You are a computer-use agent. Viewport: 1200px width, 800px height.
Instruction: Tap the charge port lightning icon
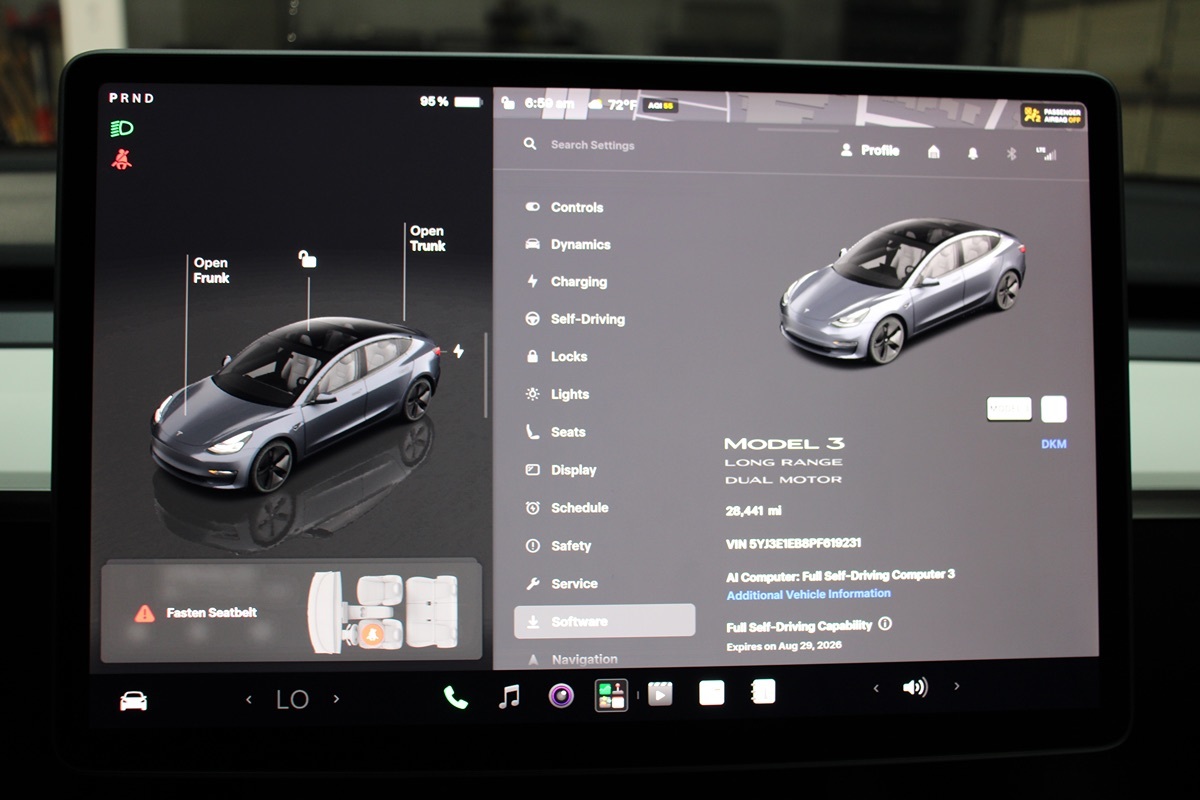click(458, 351)
